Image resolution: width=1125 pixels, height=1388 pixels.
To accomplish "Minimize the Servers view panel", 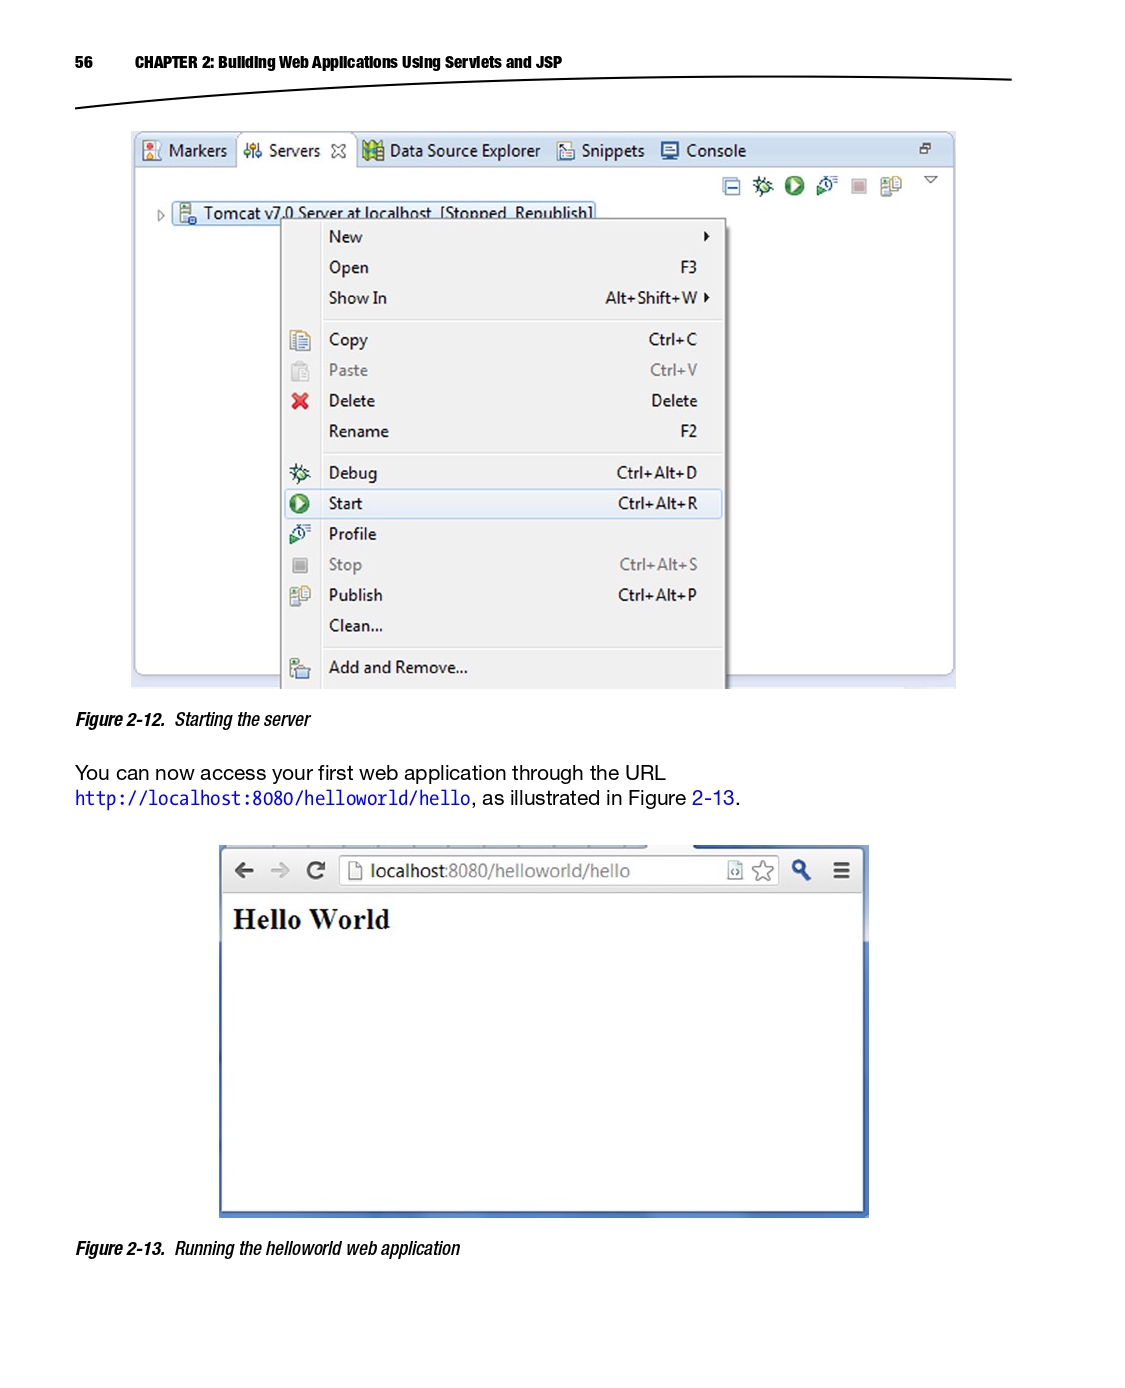I will (925, 149).
